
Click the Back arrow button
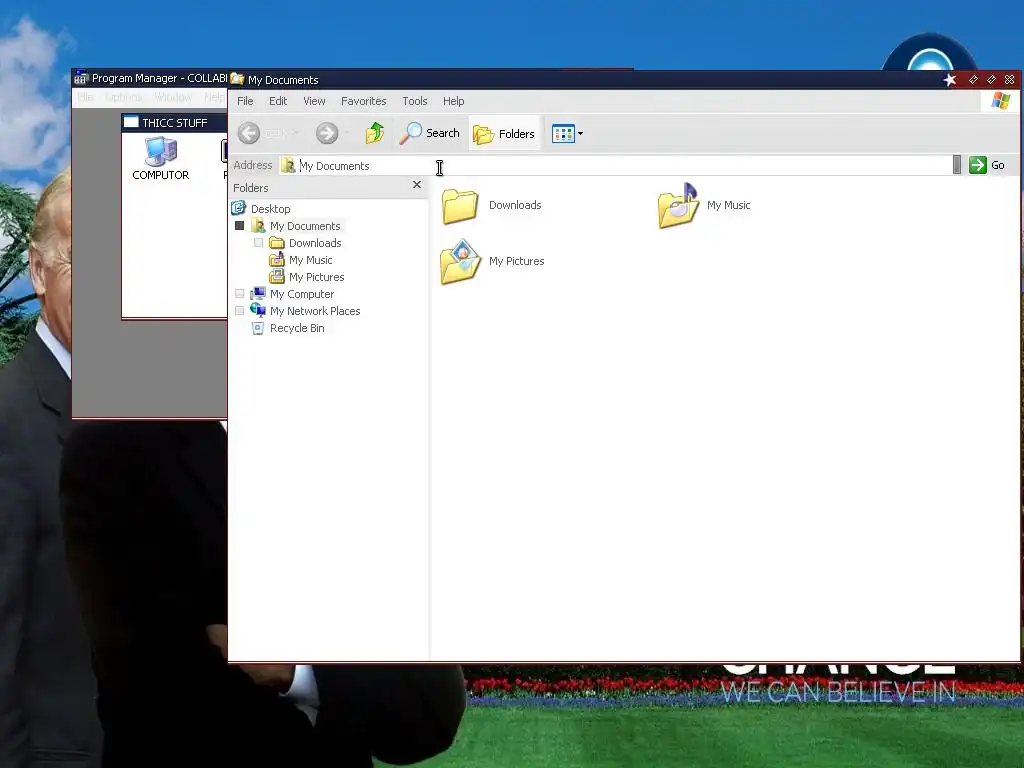249,133
